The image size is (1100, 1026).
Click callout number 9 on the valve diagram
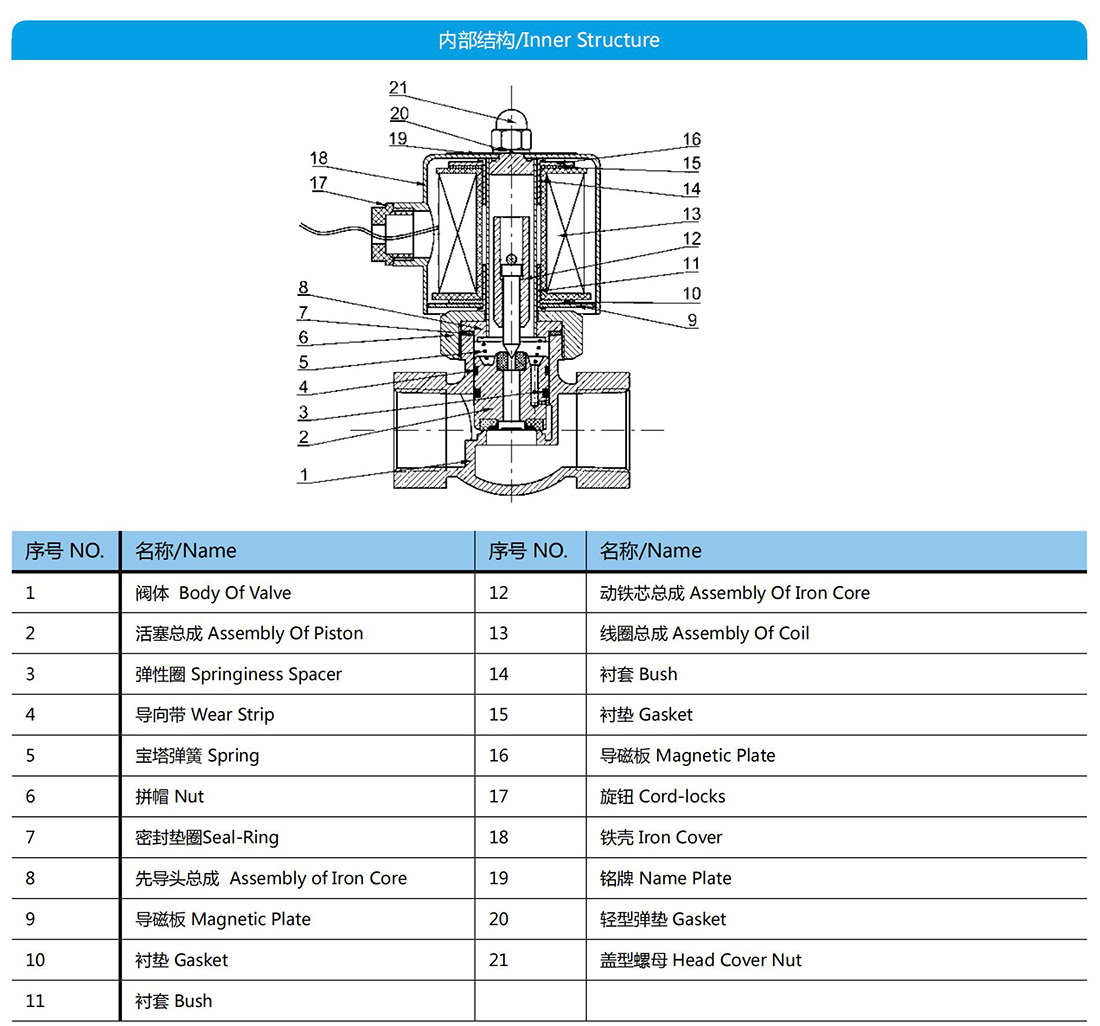coord(692,320)
